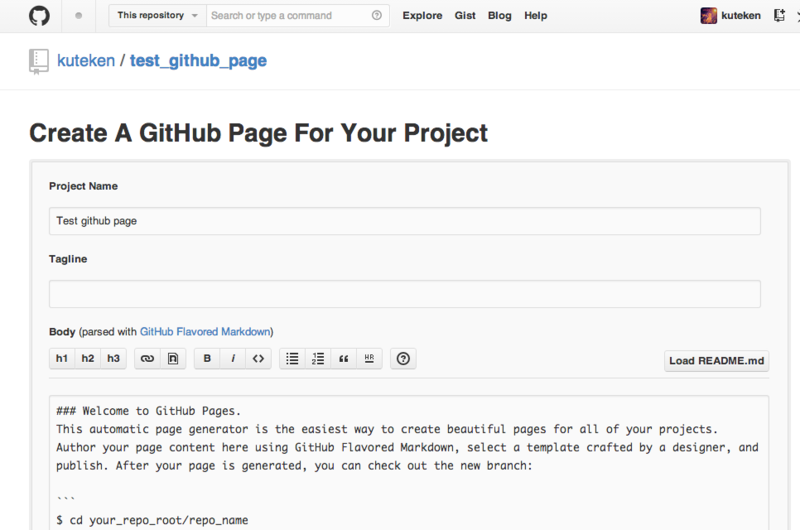Click the Project Name label

pyautogui.click(x=83, y=186)
